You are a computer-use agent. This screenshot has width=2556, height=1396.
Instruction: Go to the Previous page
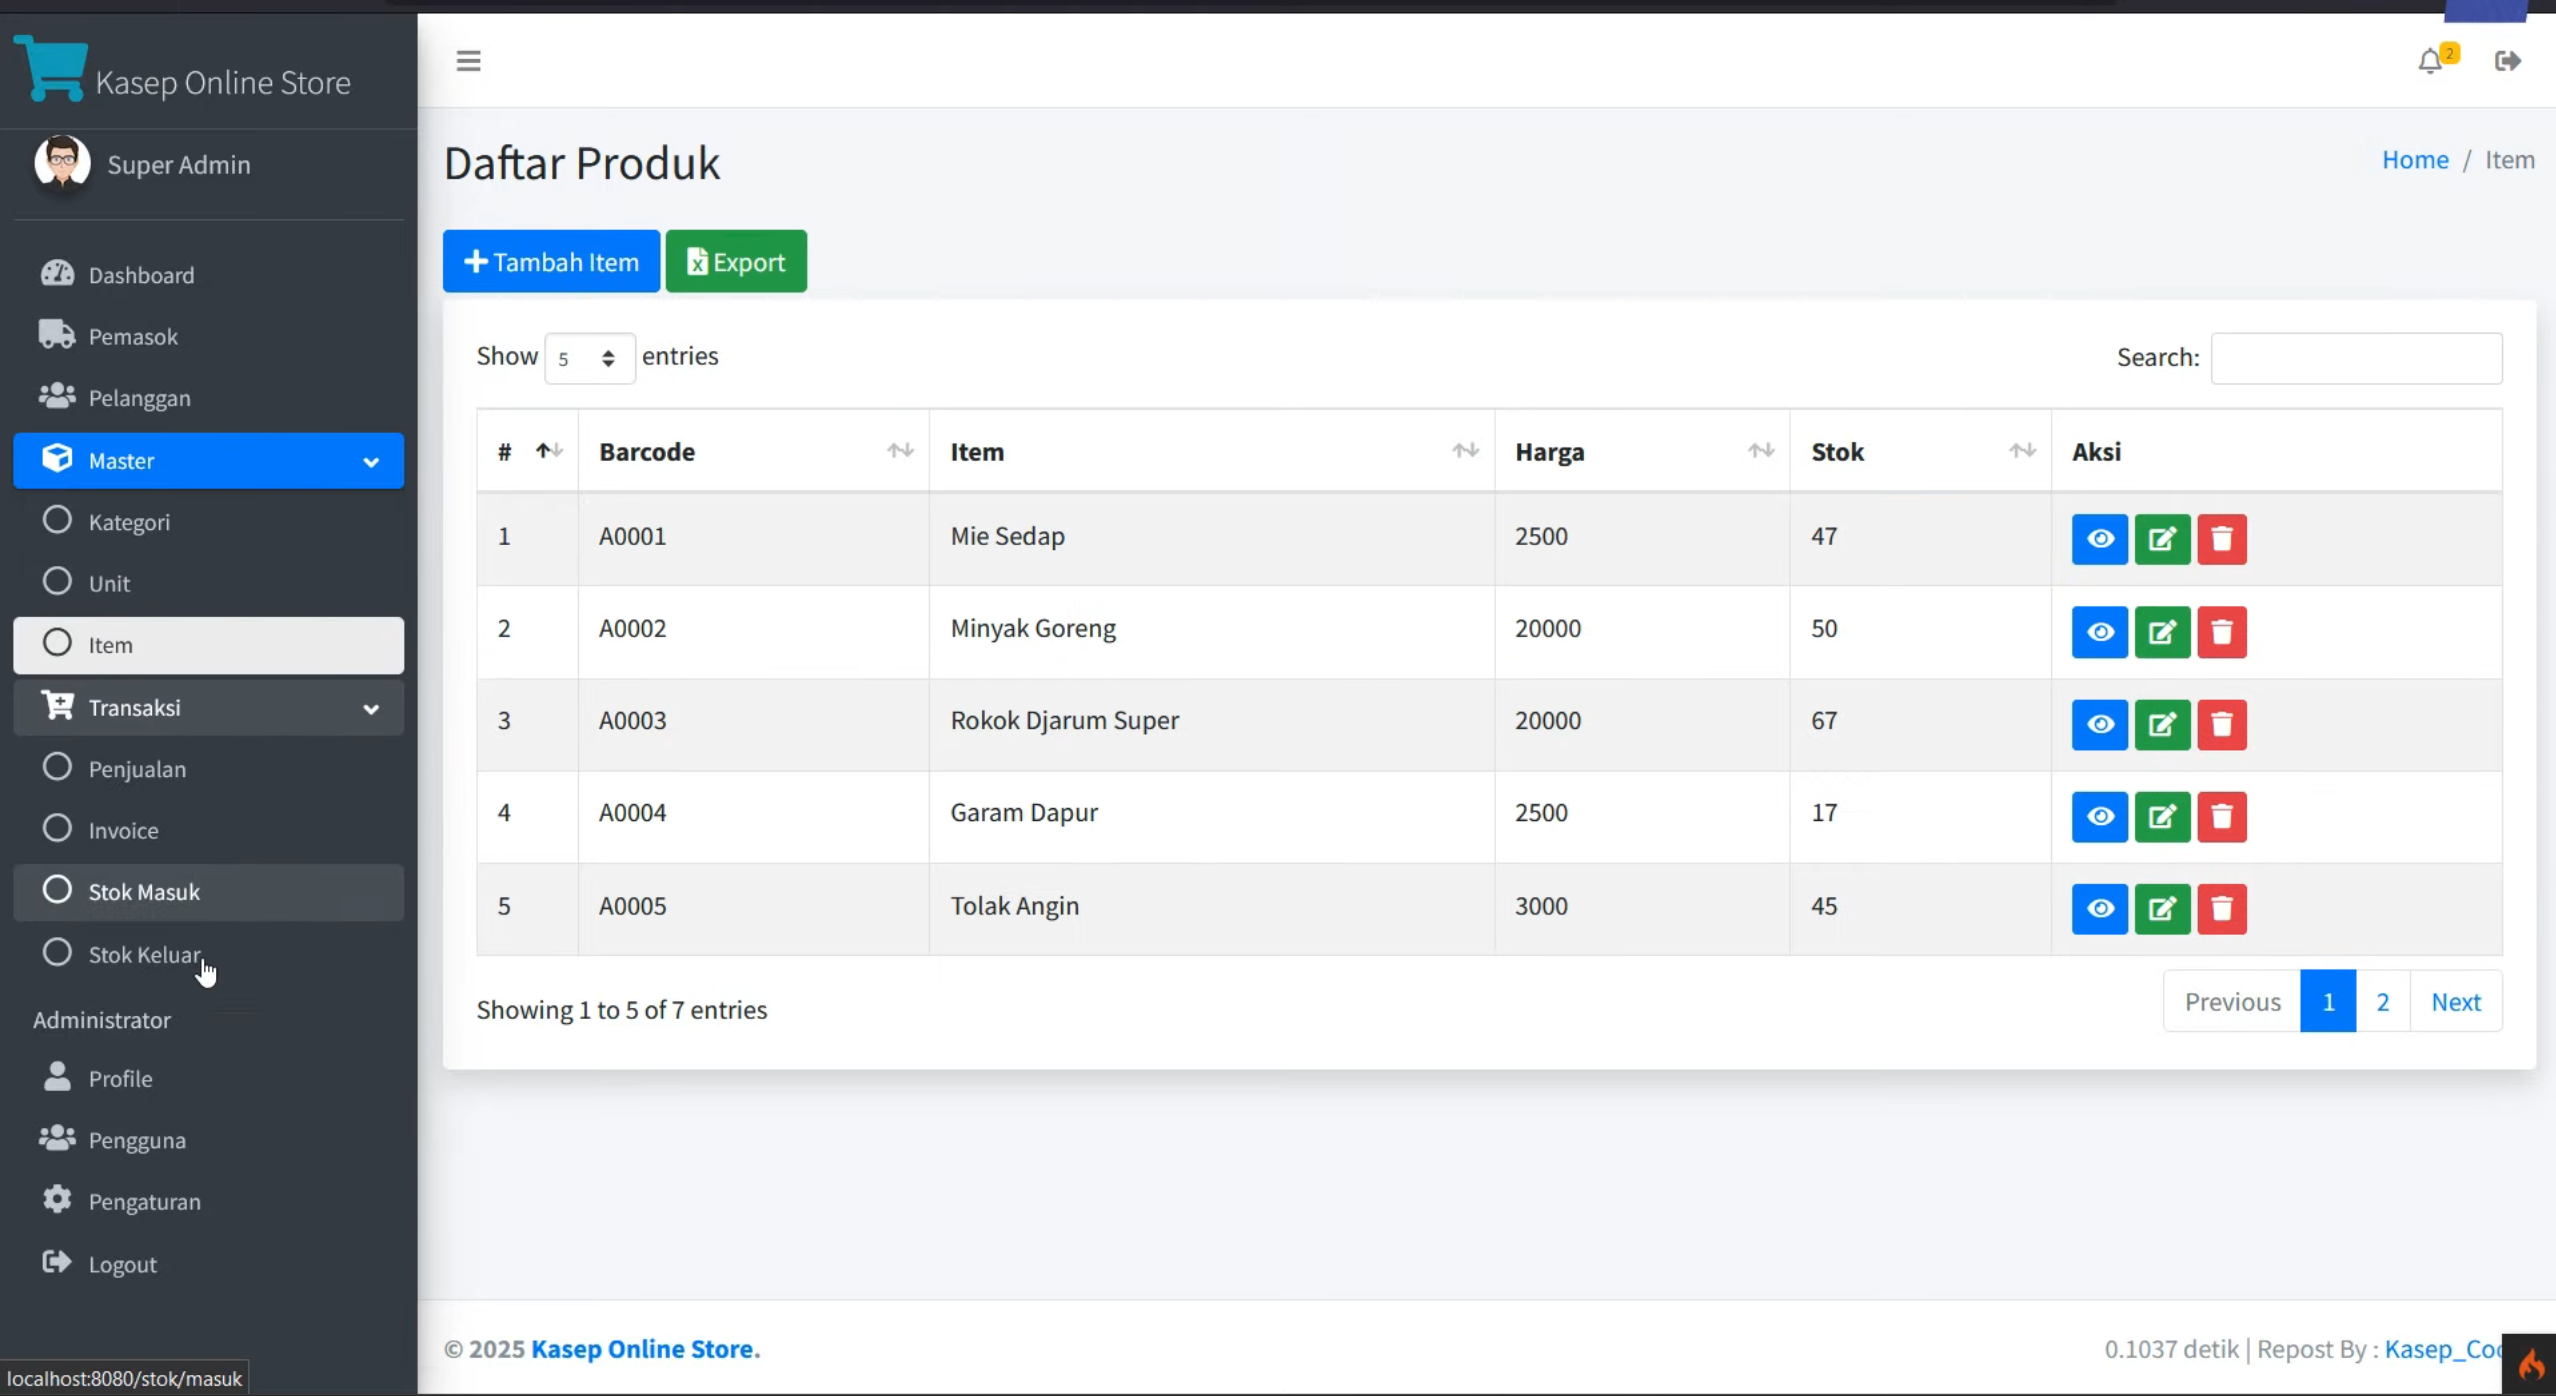coord(2232,1001)
